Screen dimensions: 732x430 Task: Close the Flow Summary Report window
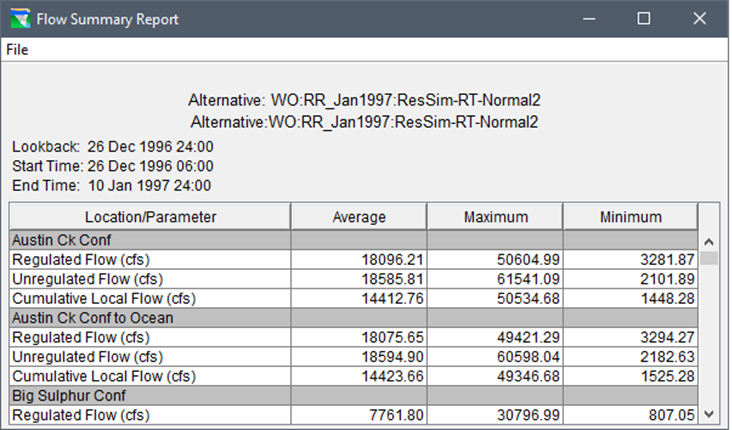[x=699, y=19]
